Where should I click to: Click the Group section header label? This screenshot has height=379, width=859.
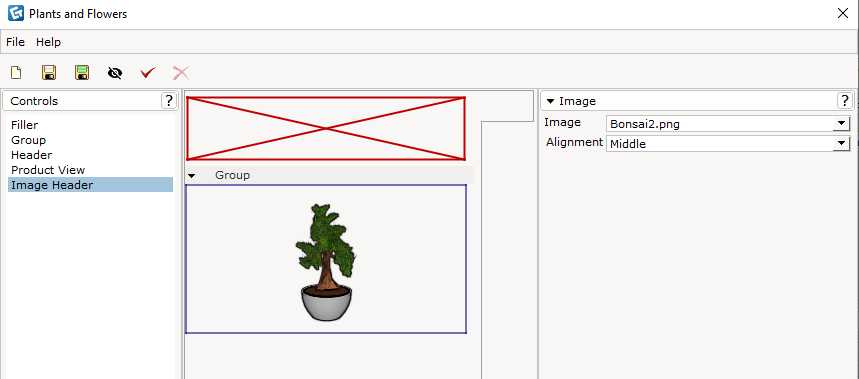click(x=232, y=175)
